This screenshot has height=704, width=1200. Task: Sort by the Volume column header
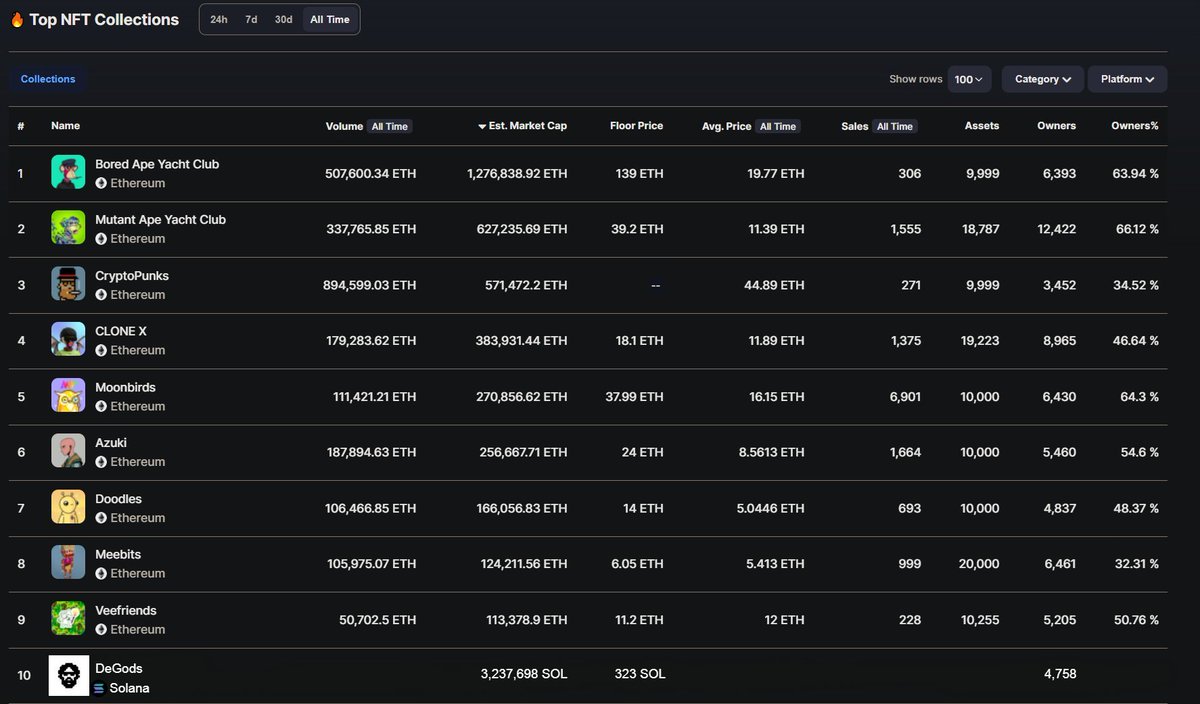pyautogui.click(x=345, y=127)
